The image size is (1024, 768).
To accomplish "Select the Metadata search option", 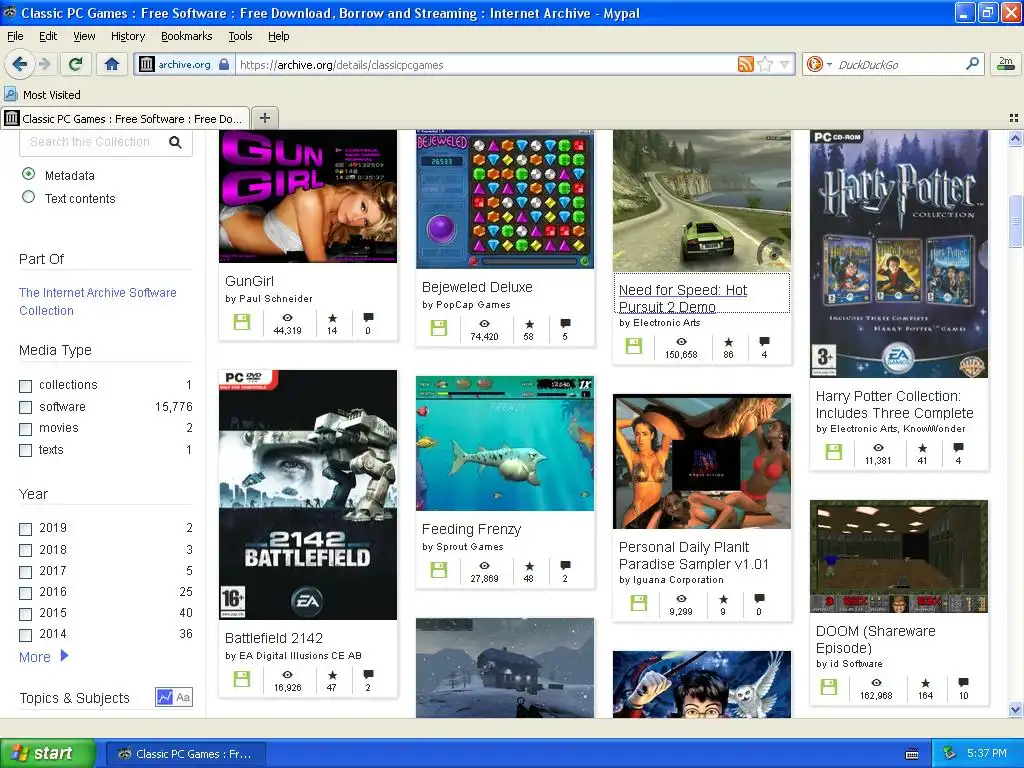I will 28,174.
